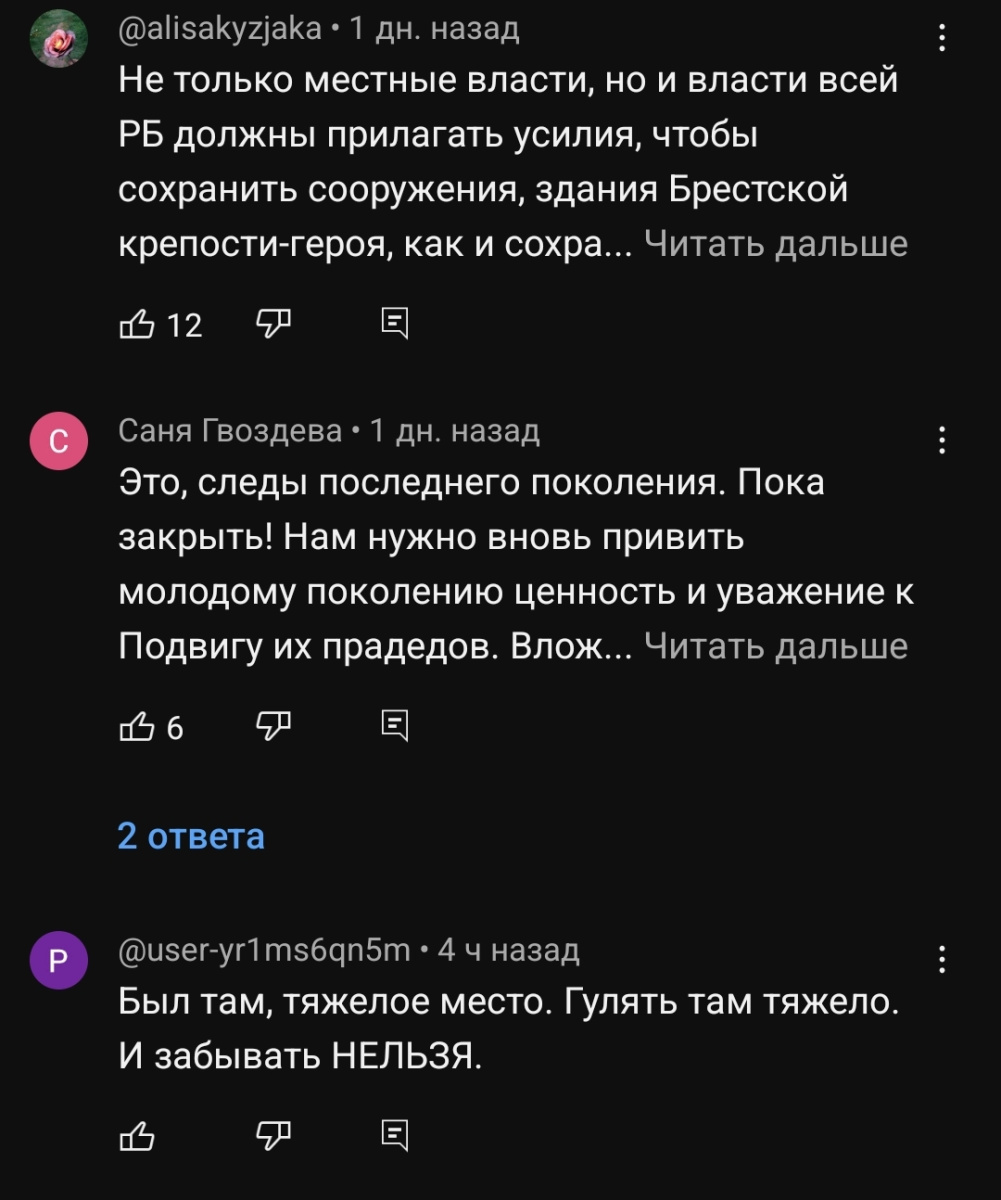This screenshot has height=1200, width=1001.
Task: Tap the Саня Гвоздева username
Action: (230, 431)
